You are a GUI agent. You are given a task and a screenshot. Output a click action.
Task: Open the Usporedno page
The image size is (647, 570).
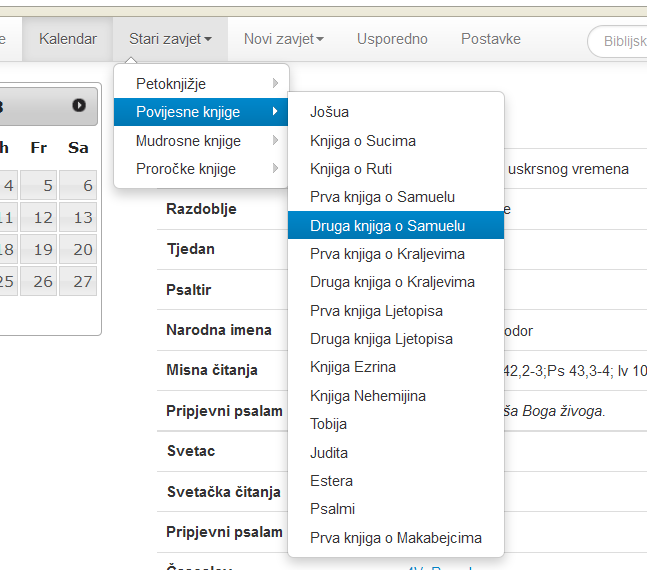[392, 39]
